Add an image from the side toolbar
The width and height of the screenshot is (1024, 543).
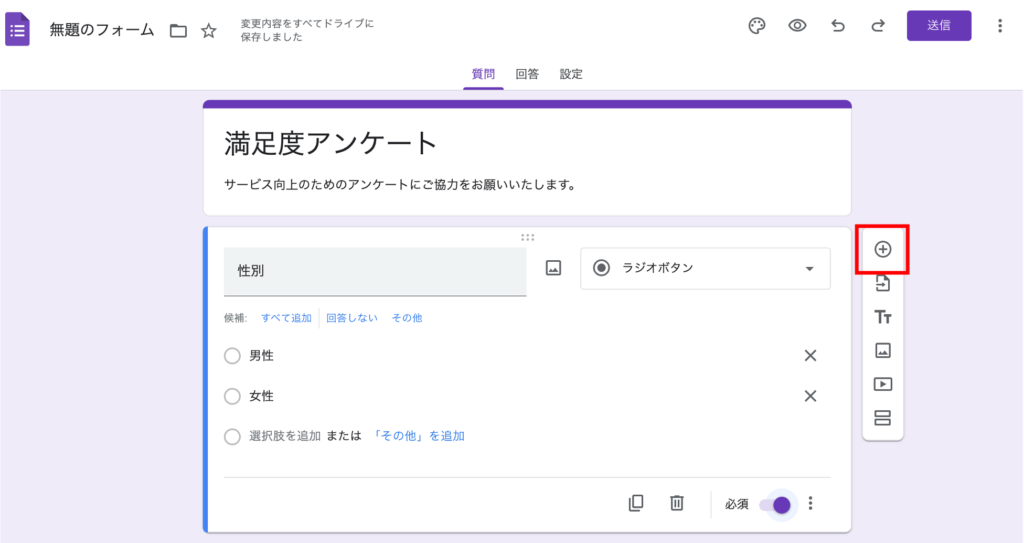coord(883,350)
